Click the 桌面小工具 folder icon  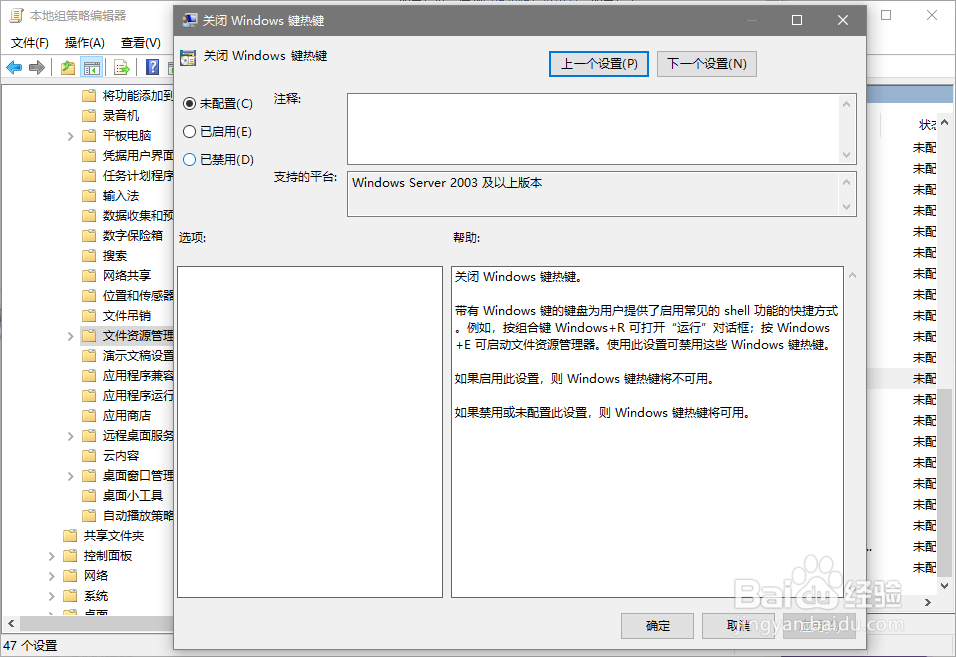[89, 495]
